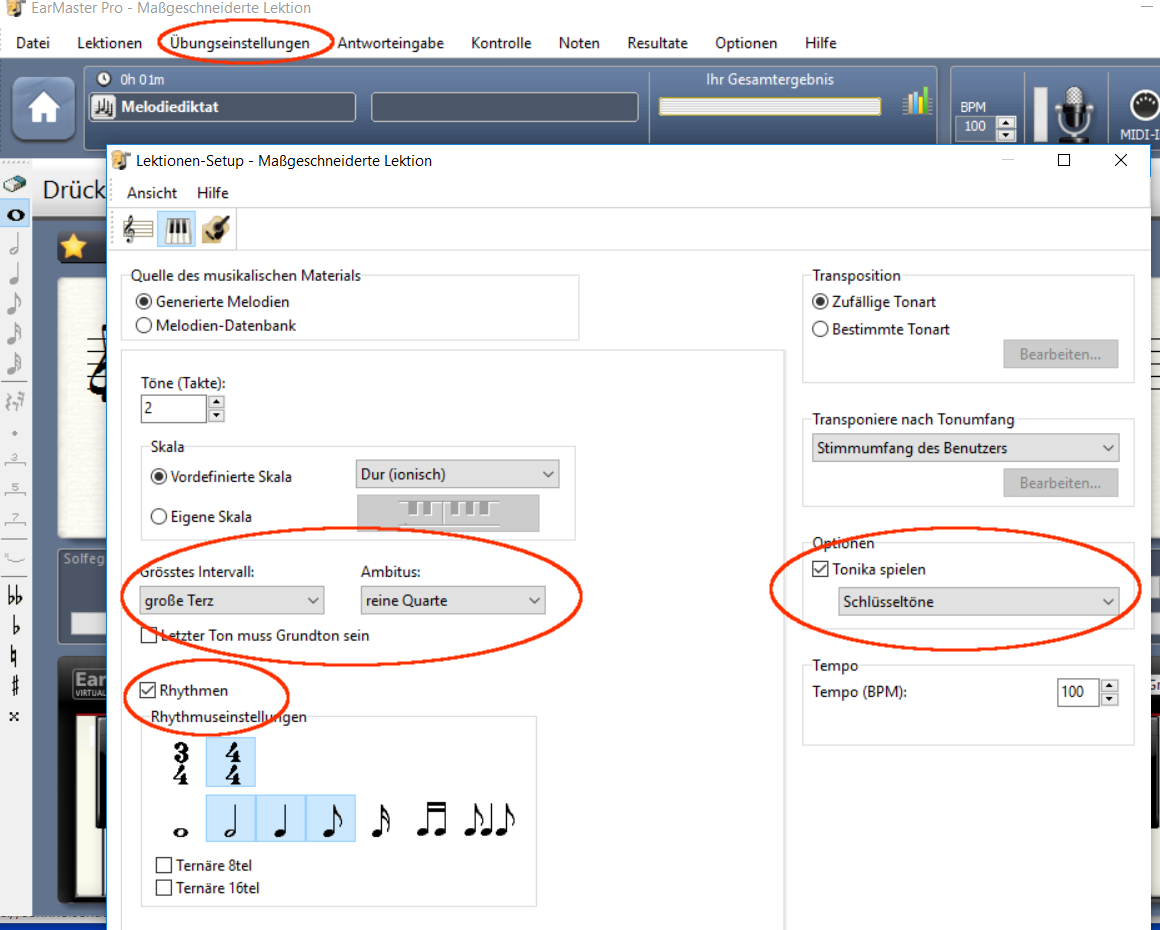The height and width of the screenshot is (930, 1160).
Task: Switch to piano keyboard view in Lektionen-Setup
Action: coord(178,229)
